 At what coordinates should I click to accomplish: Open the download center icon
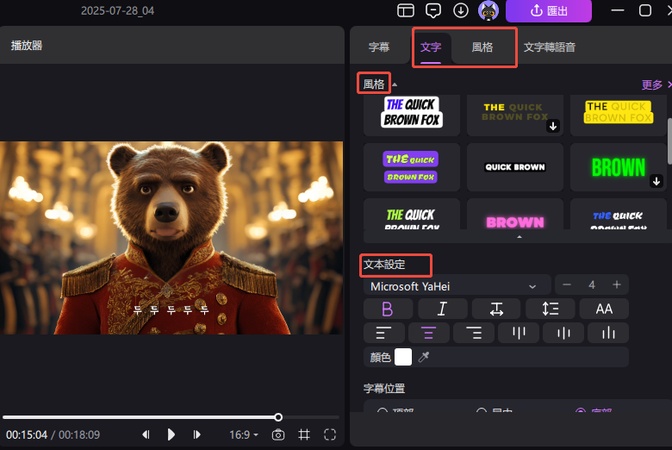[x=460, y=10]
